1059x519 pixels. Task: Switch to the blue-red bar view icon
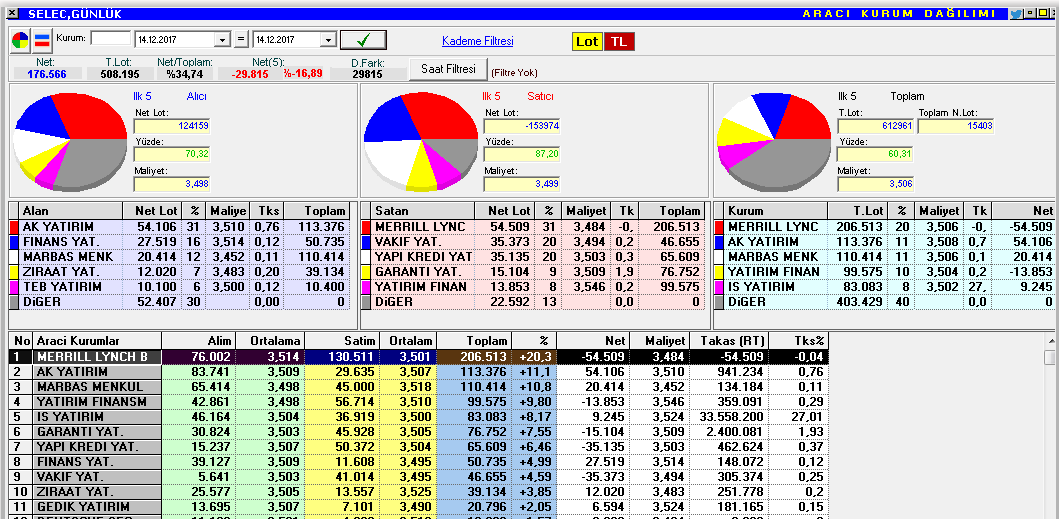tap(42, 41)
